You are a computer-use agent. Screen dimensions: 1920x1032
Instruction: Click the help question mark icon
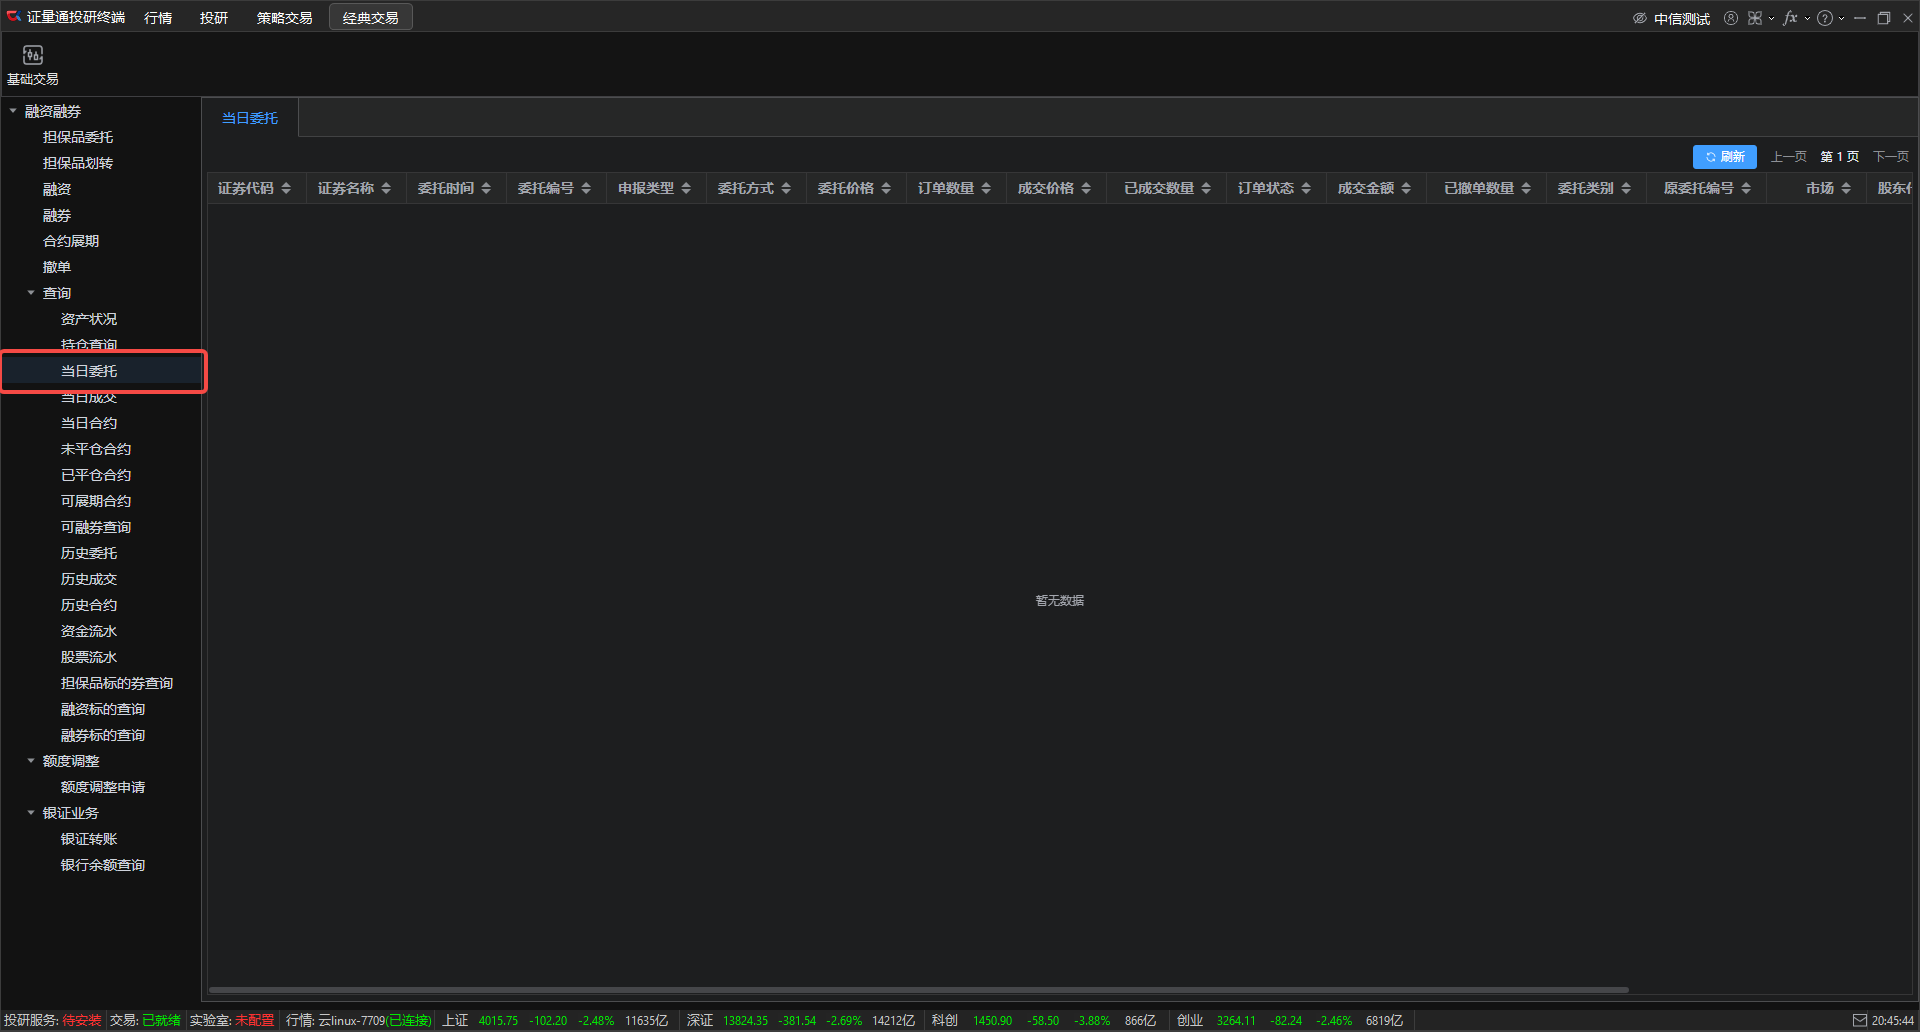(1825, 18)
